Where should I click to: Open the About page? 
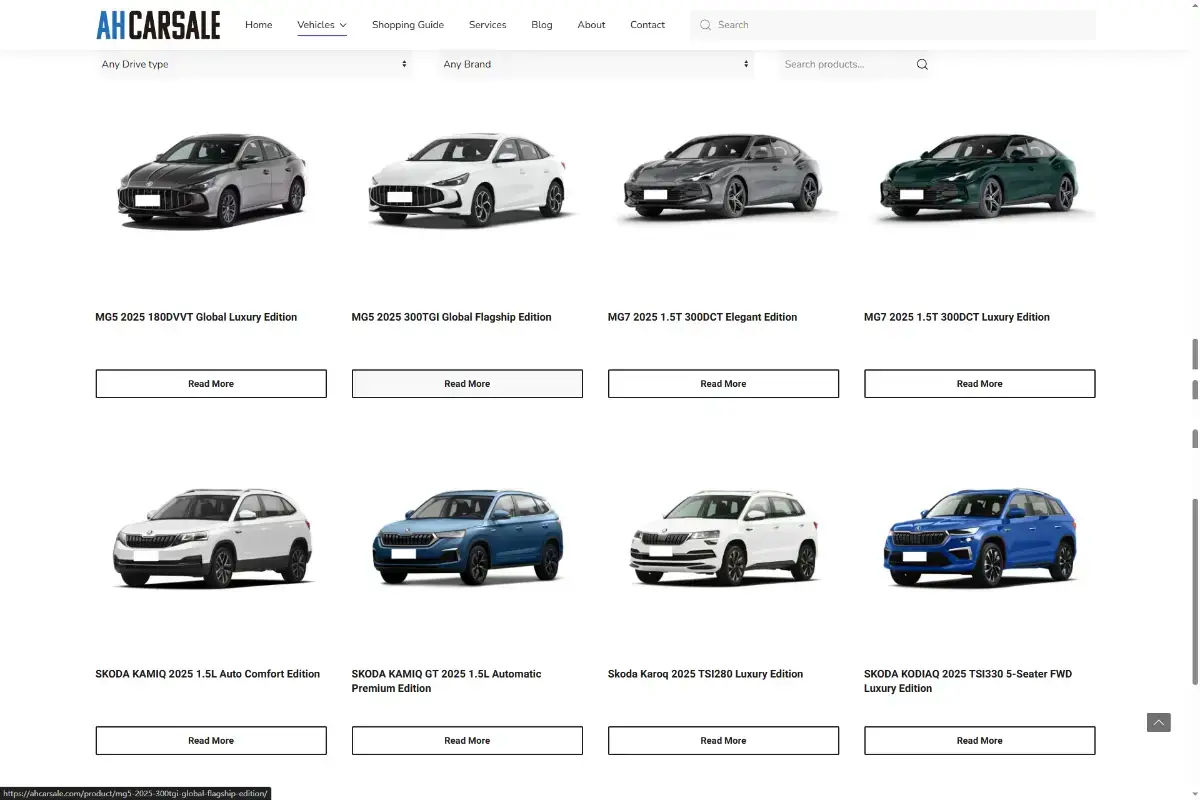tap(591, 25)
